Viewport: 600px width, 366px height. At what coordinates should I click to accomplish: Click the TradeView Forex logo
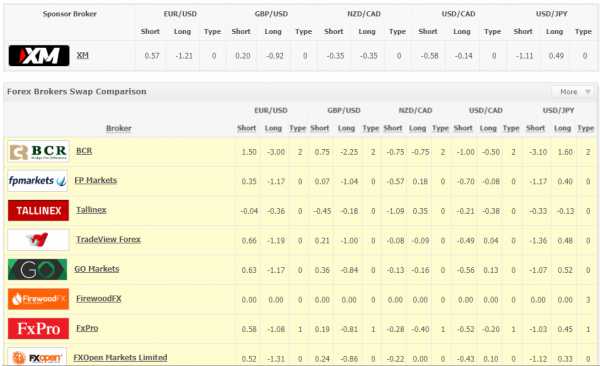tap(38, 240)
